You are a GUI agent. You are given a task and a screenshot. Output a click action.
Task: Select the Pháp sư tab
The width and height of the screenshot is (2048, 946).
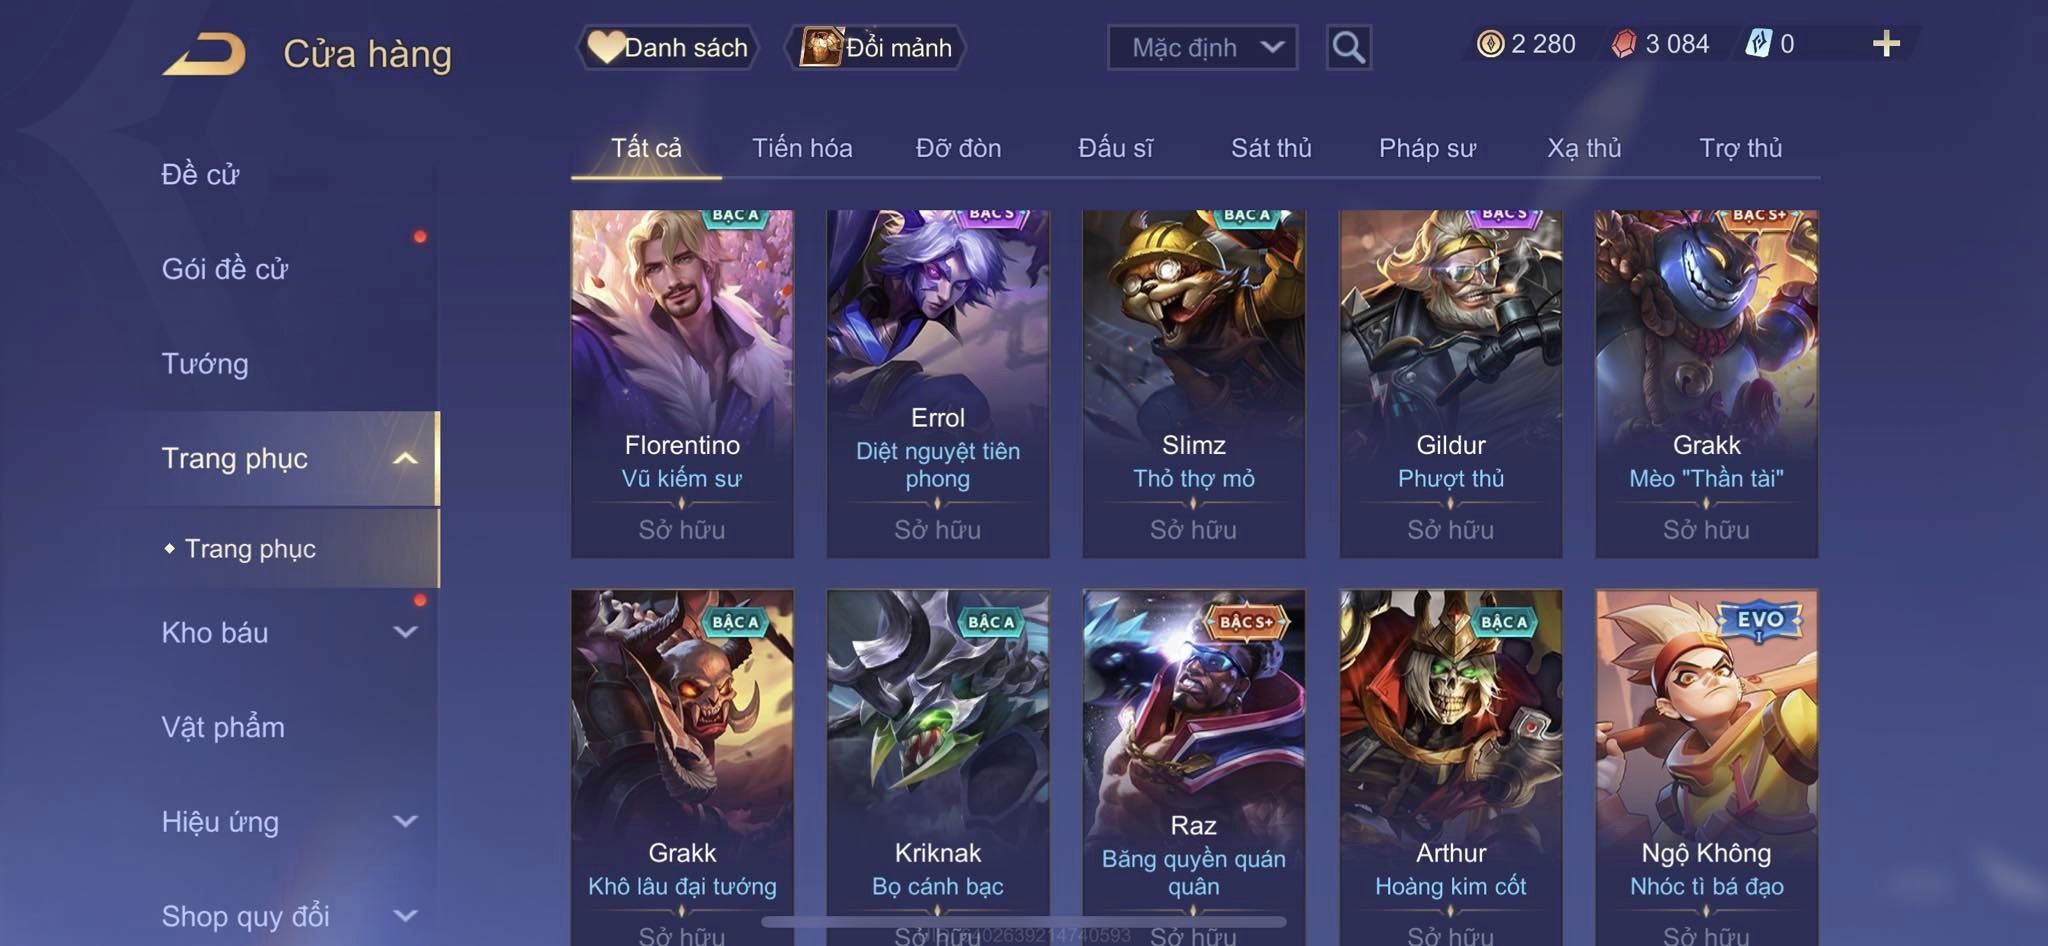pos(1427,148)
